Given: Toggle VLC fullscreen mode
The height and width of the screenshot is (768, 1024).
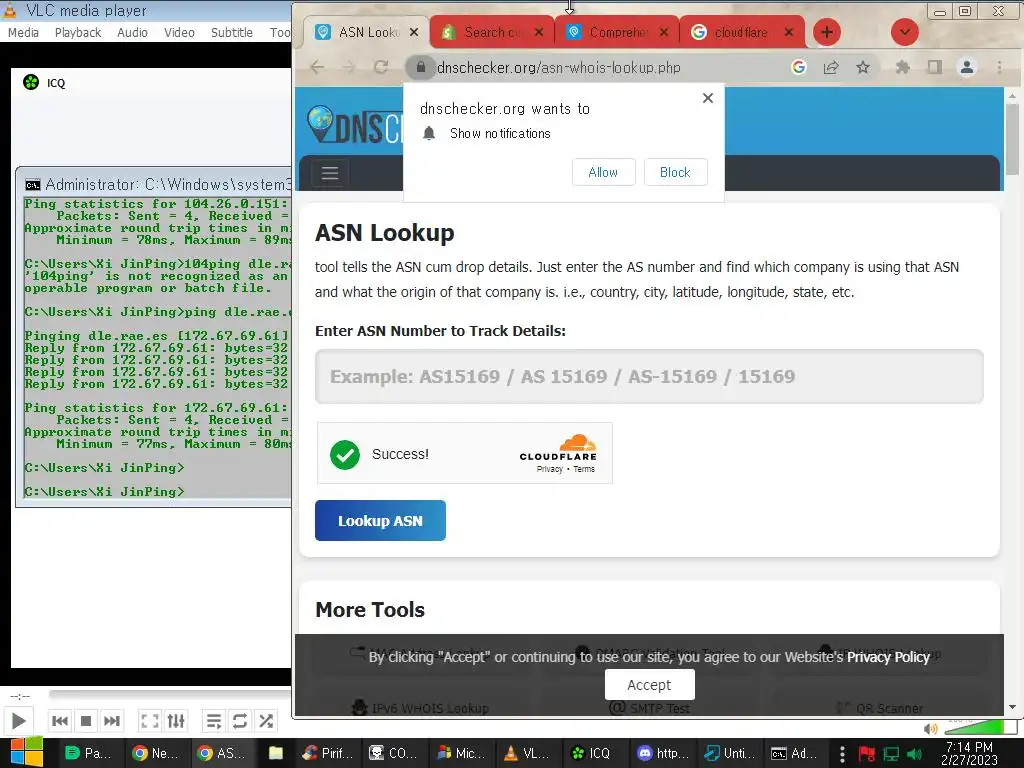Looking at the screenshot, I should click(150, 721).
